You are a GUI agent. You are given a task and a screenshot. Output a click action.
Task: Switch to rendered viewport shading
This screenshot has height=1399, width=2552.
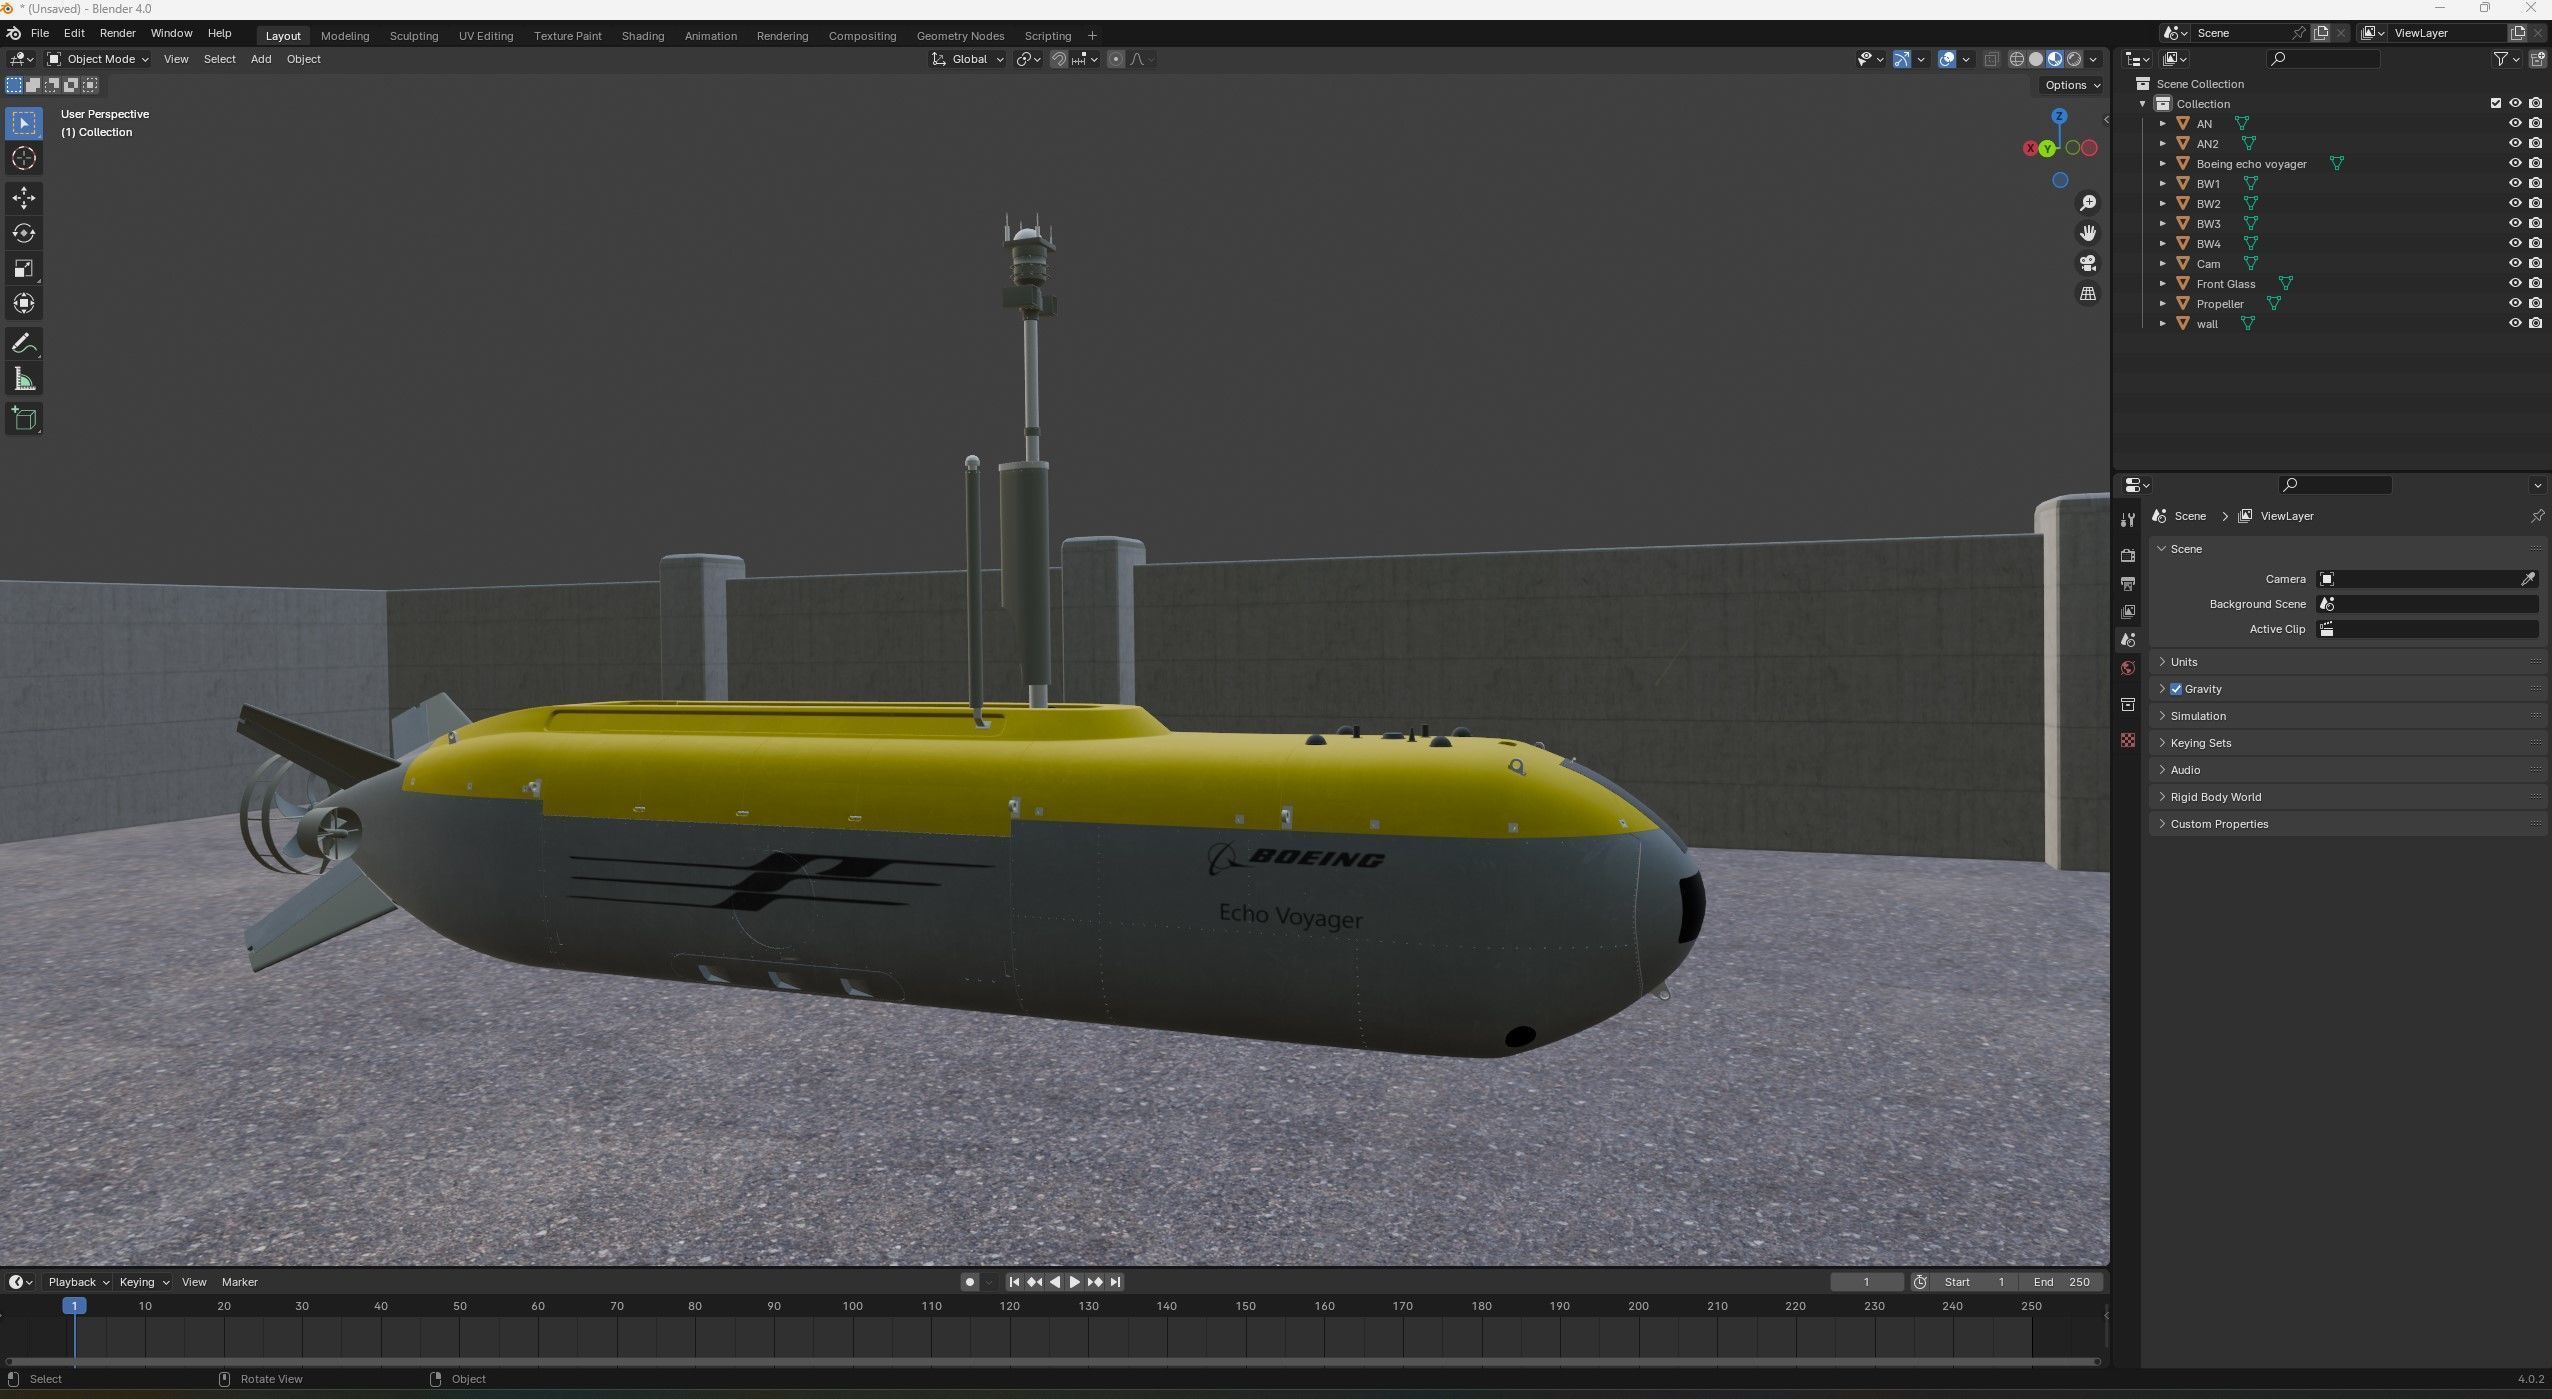[2074, 59]
